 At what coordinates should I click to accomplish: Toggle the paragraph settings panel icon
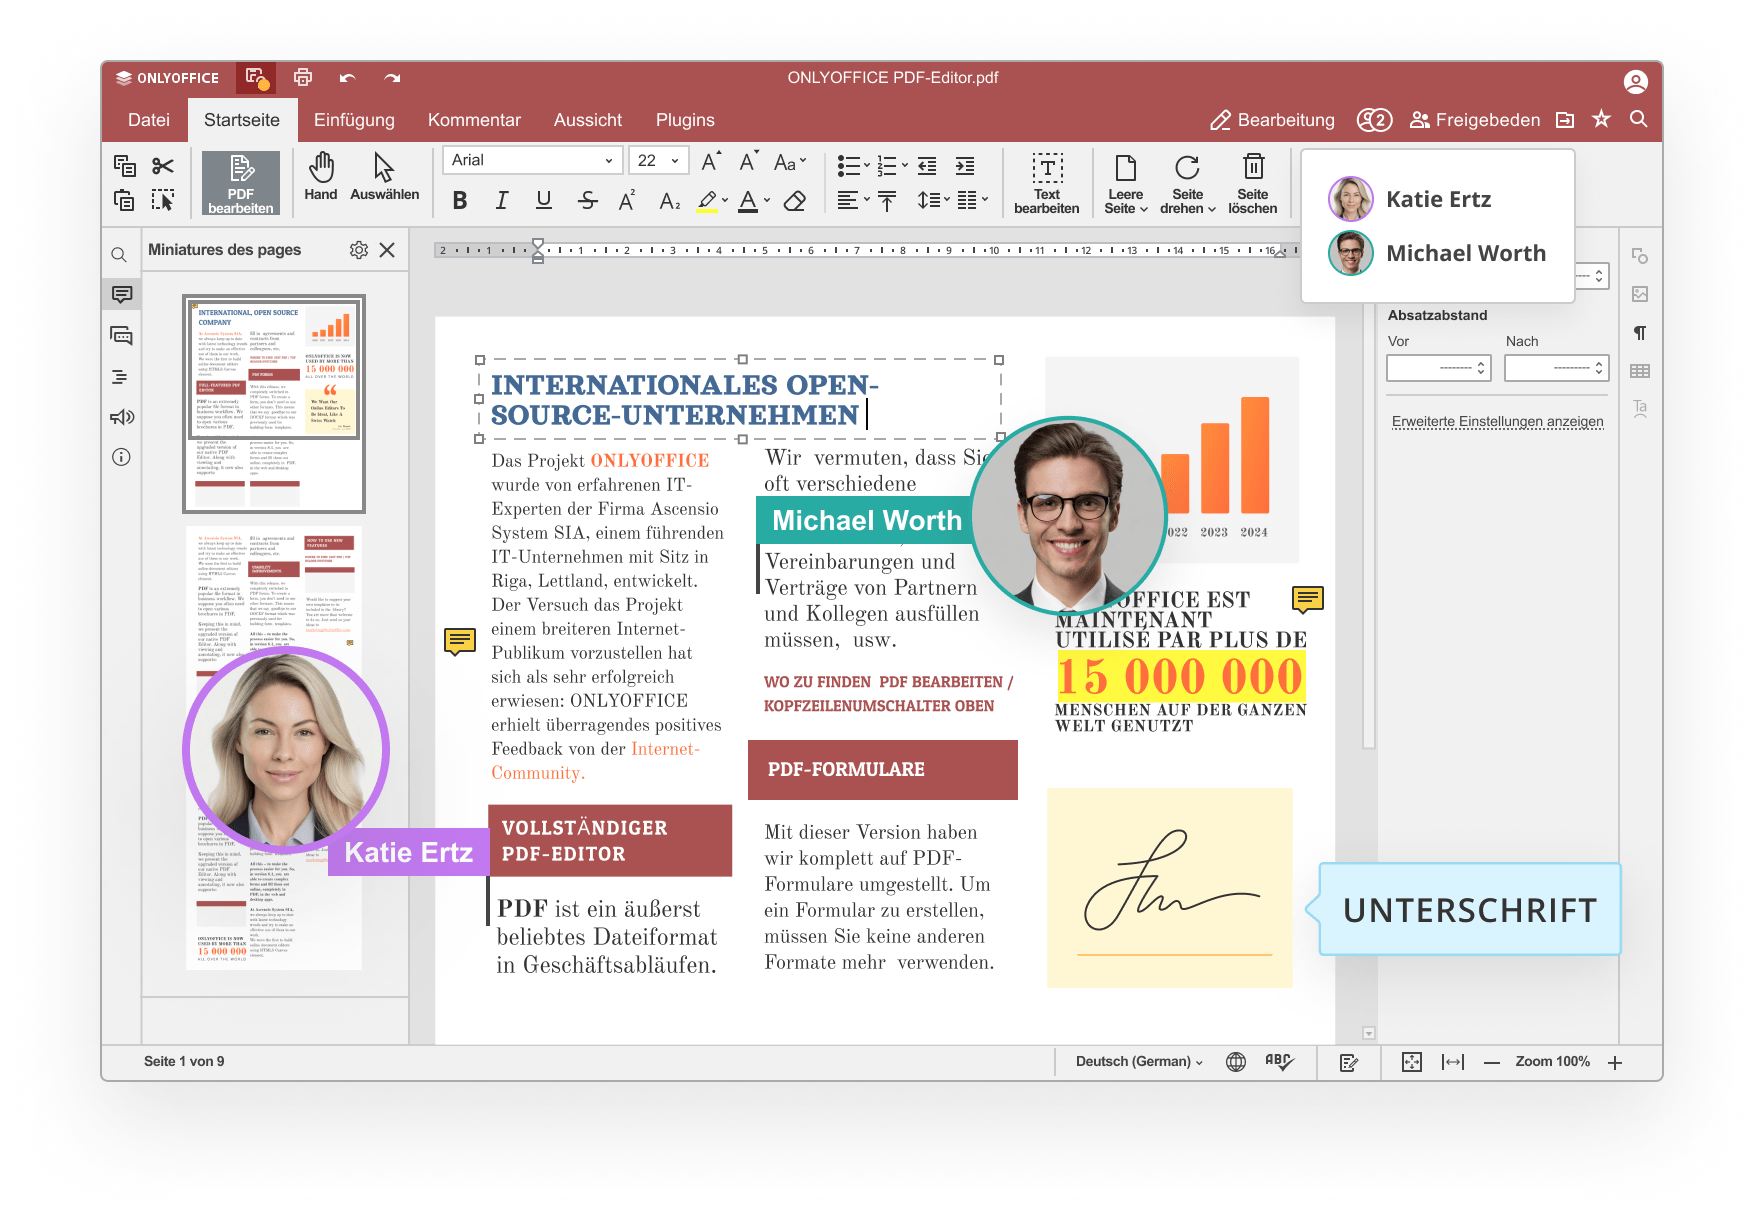click(x=1640, y=333)
